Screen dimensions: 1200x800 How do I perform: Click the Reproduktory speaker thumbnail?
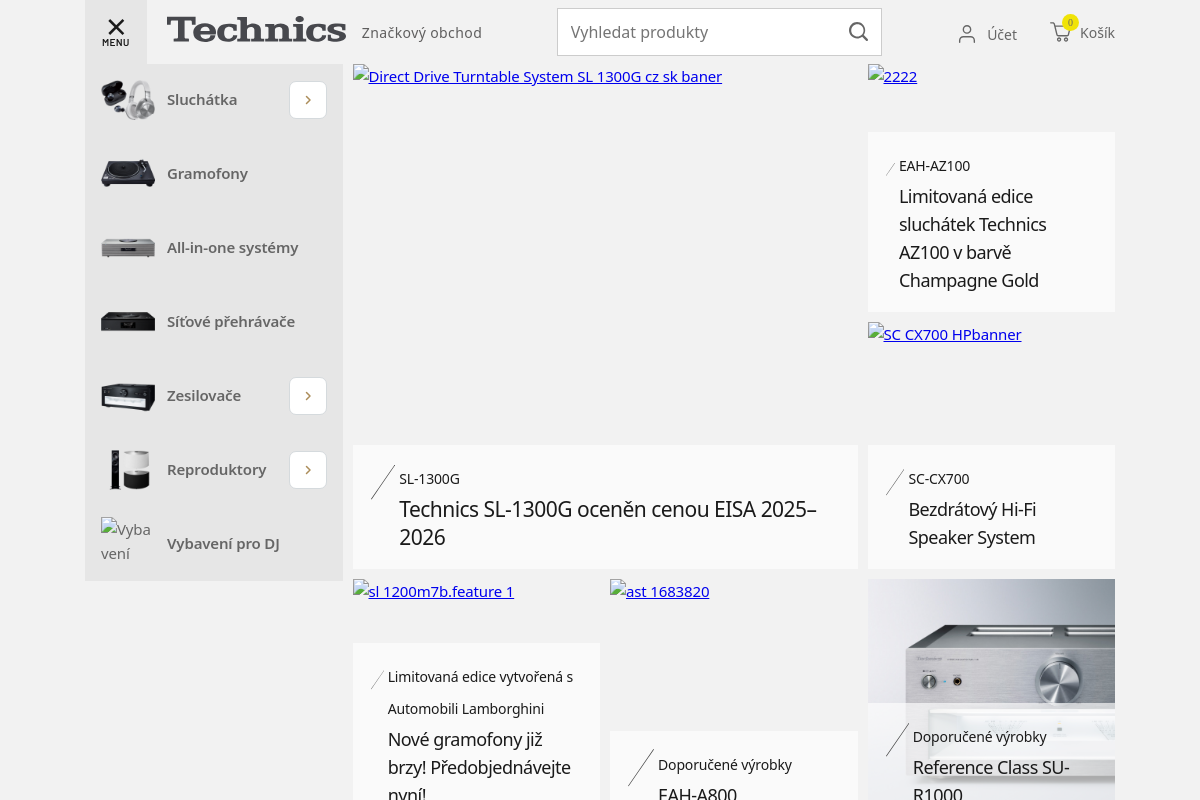[x=128, y=470]
